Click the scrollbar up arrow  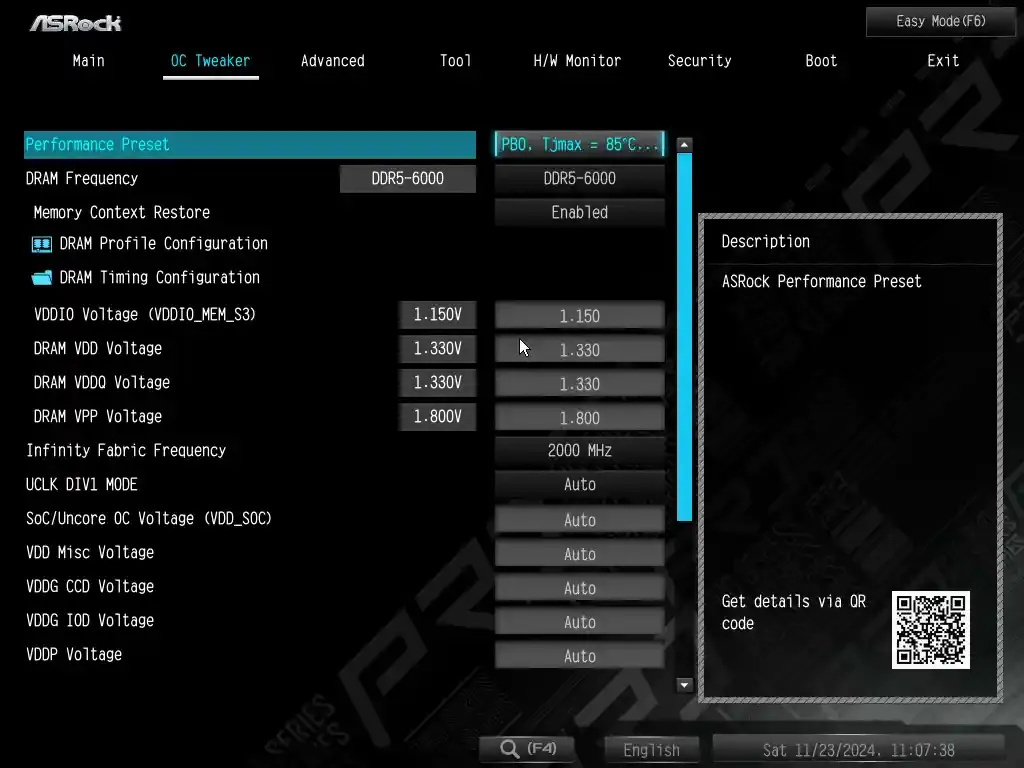coord(685,145)
